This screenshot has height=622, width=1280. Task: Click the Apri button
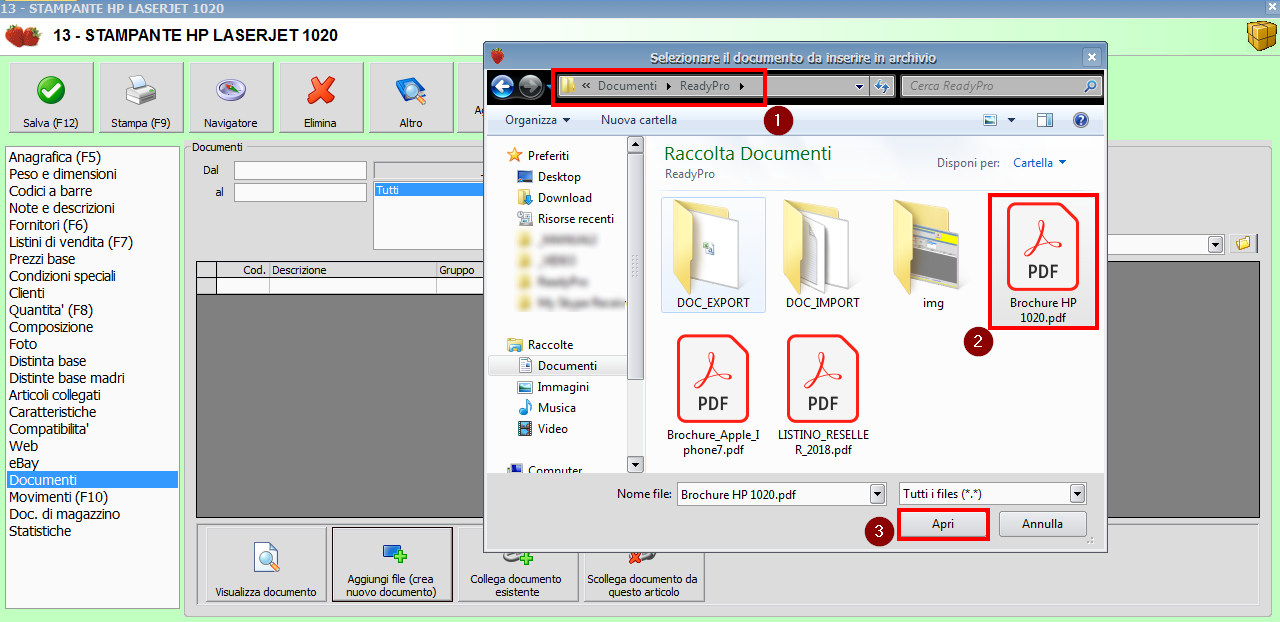point(943,524)
